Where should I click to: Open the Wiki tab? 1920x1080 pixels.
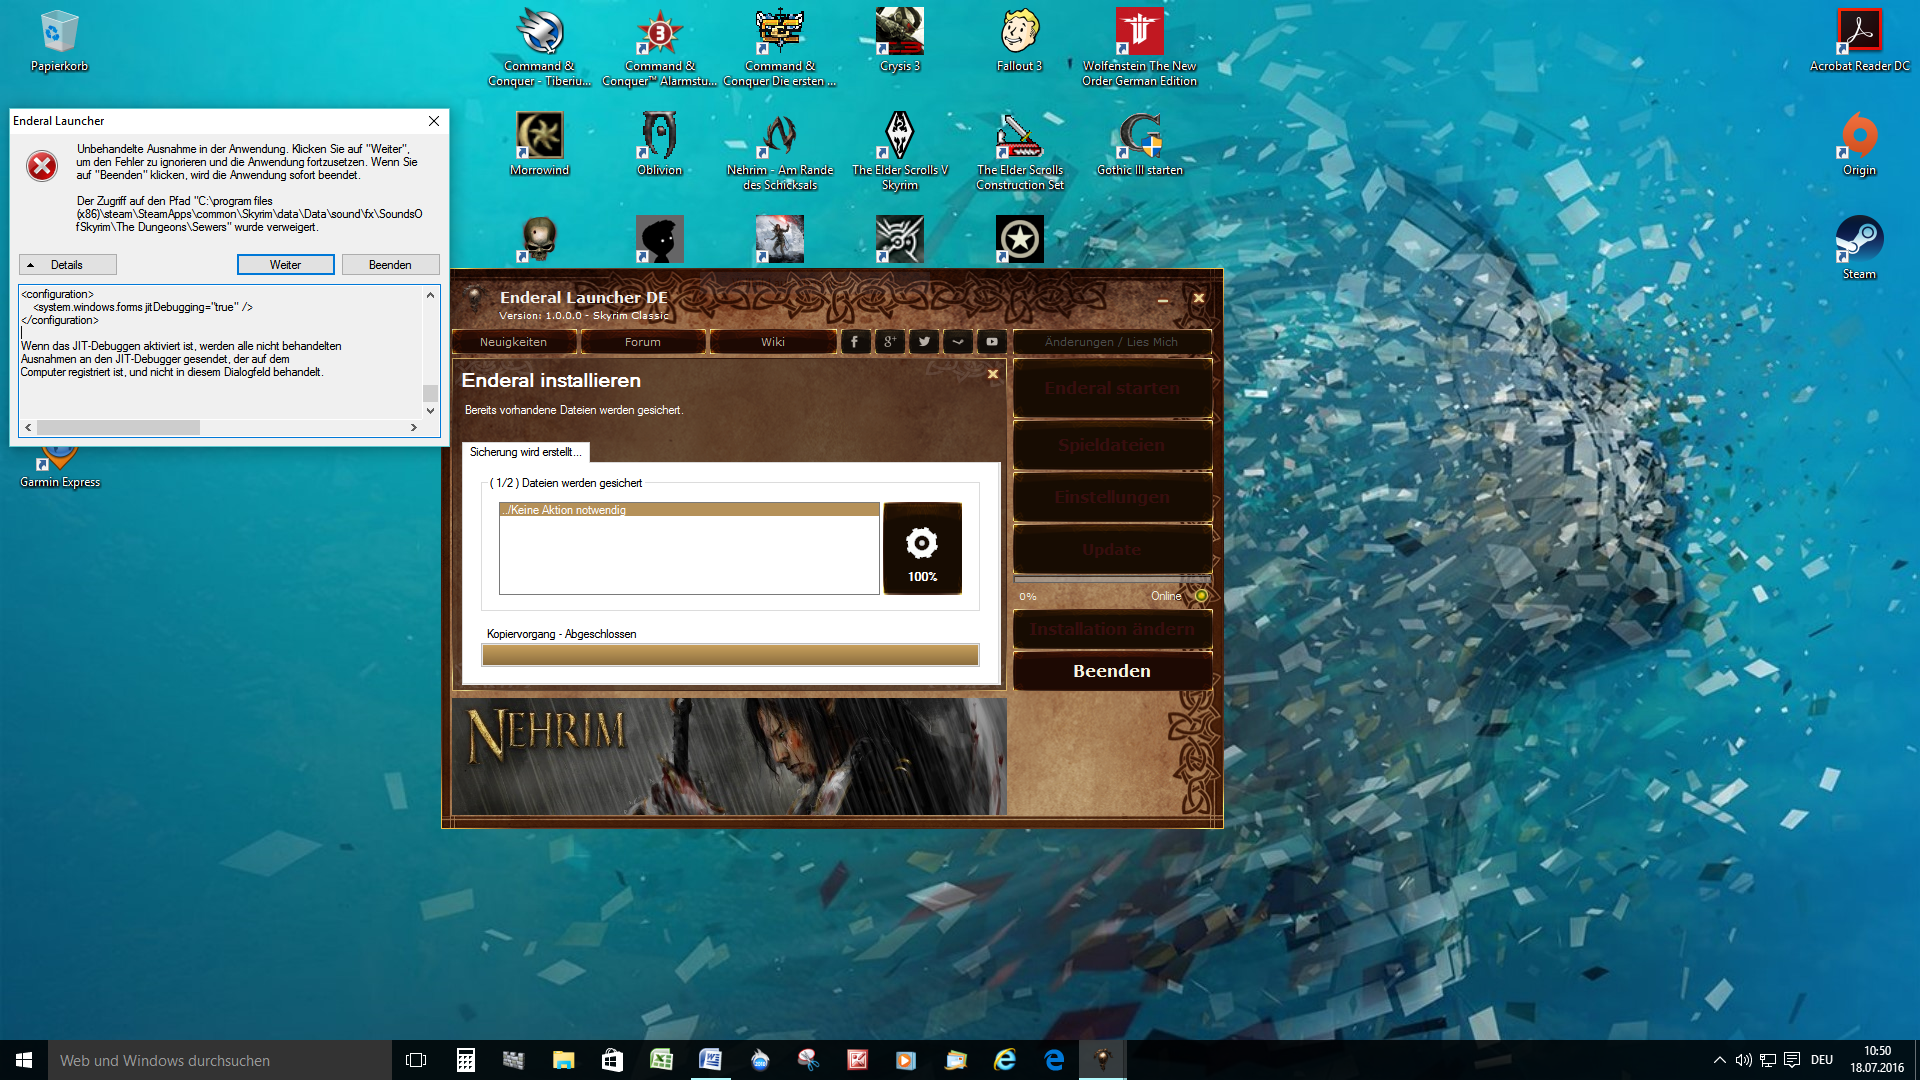pos(772,342)
